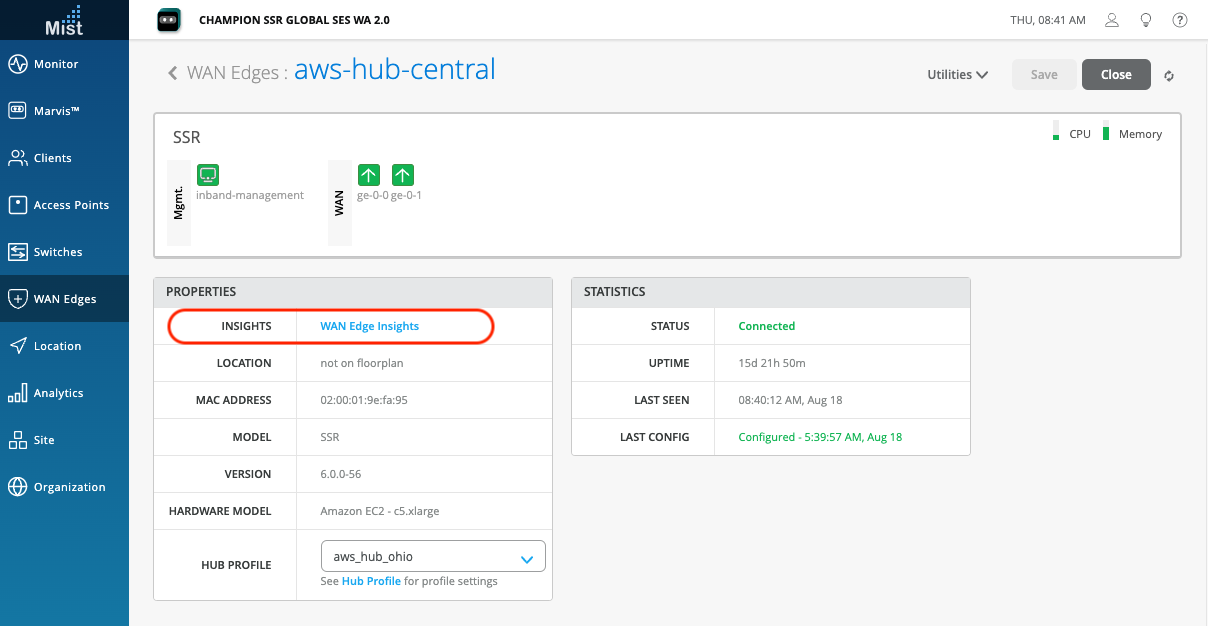Go to Access Points in sidebar

click(71, 205)
